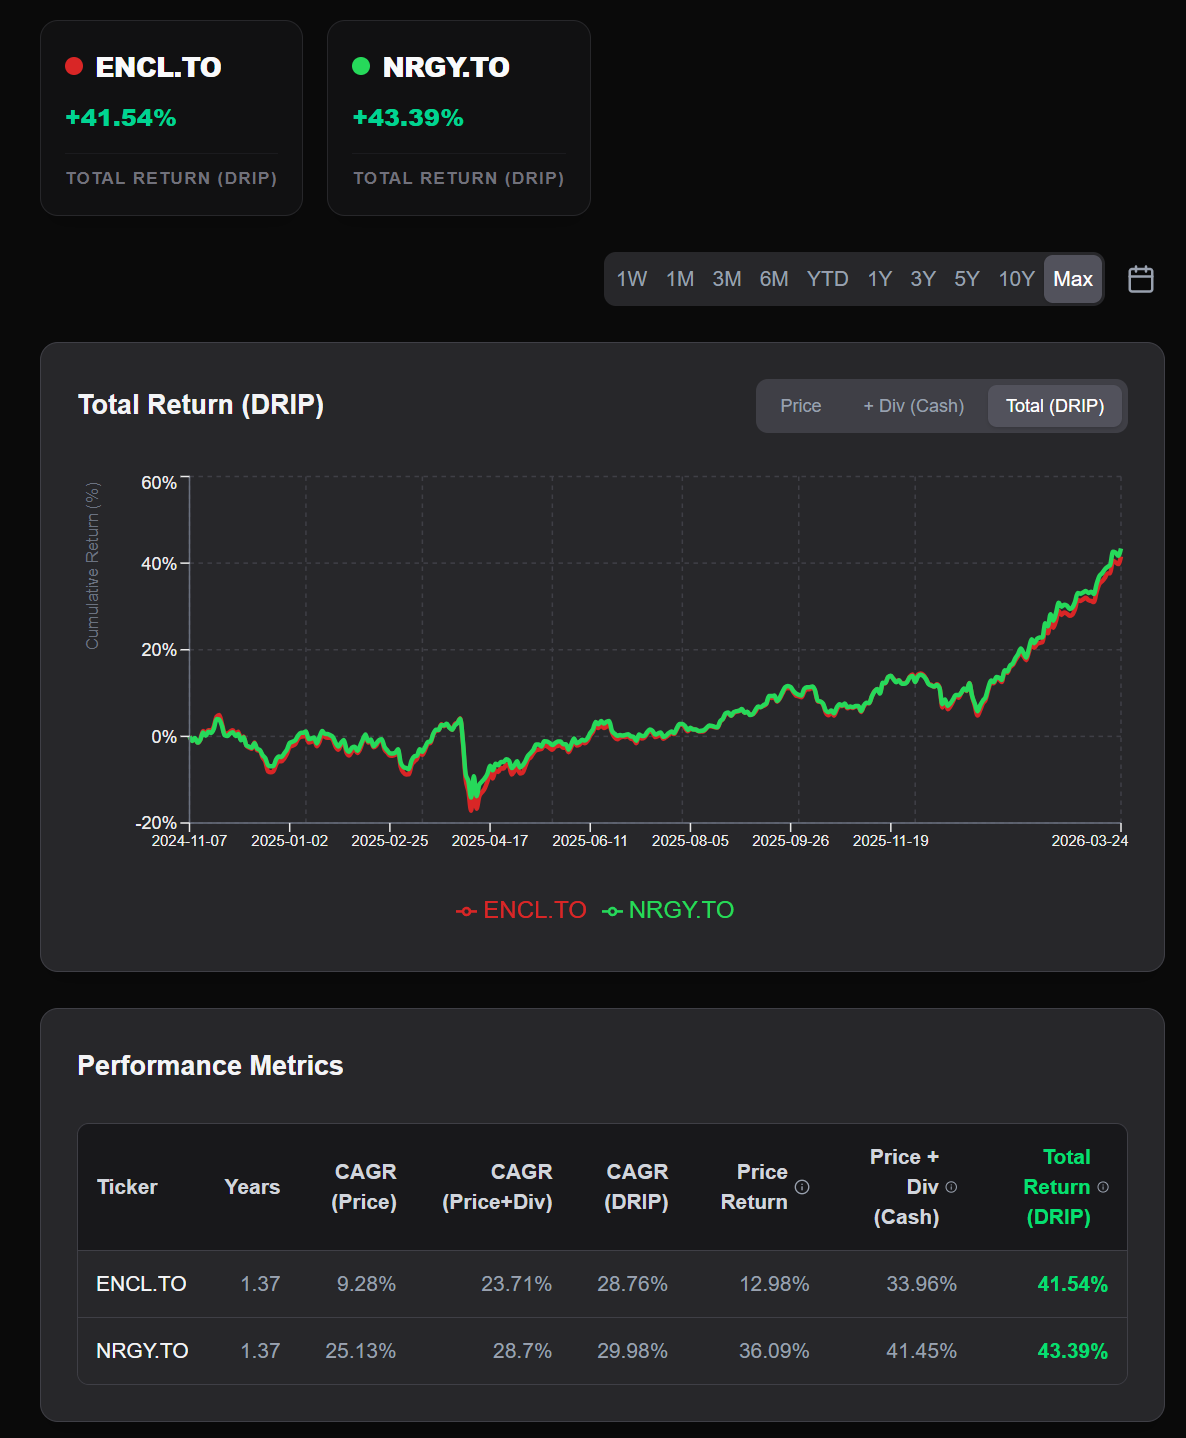Sort table by the Ticker column header

click(x=127, y=1187)
